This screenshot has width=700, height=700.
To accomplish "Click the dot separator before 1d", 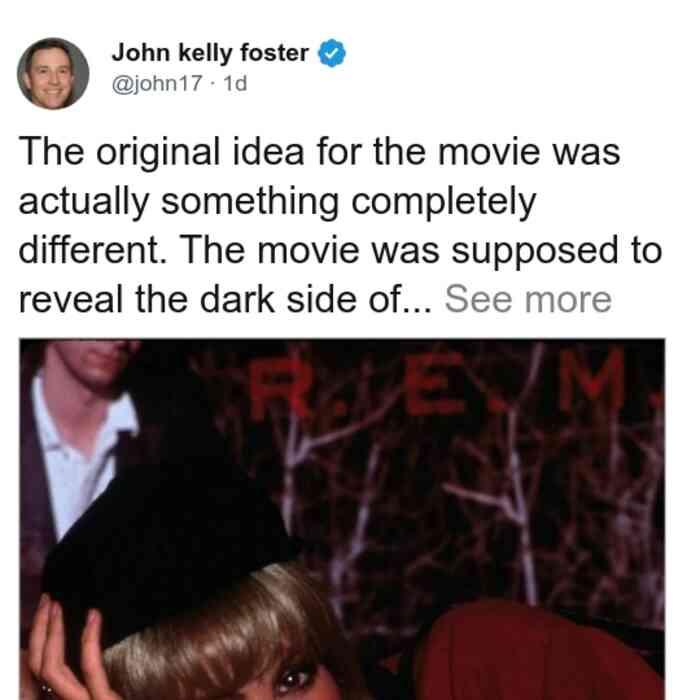I will [x=213, y=83].
